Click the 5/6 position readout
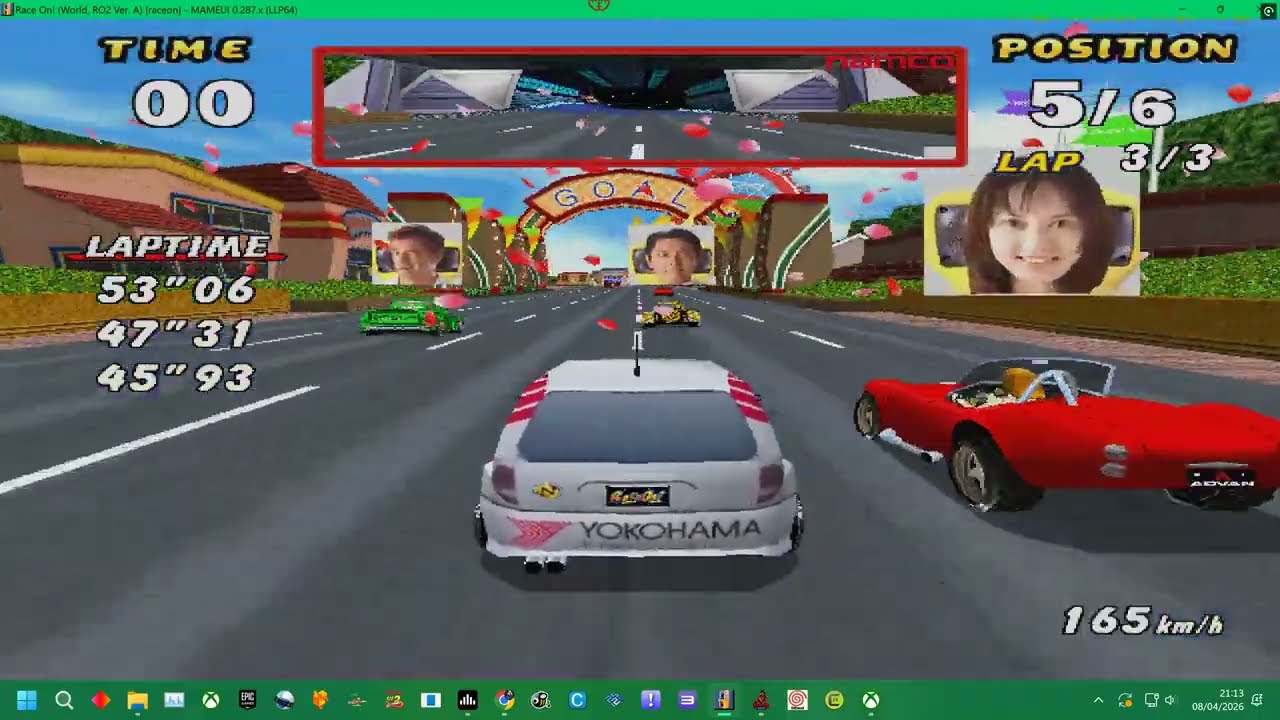1280x720 pixels. (x=1102, y=104)
